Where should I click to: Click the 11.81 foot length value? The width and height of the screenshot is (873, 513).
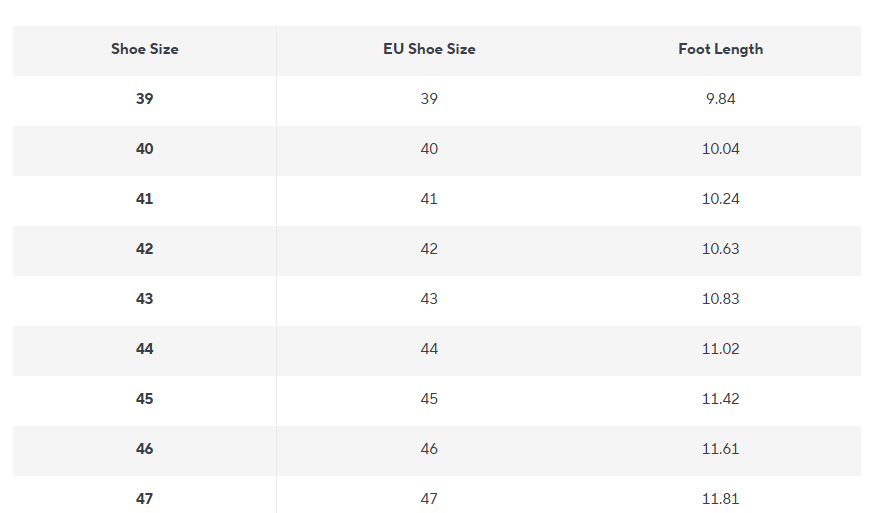pyautogui.click(x=720, y=498)
